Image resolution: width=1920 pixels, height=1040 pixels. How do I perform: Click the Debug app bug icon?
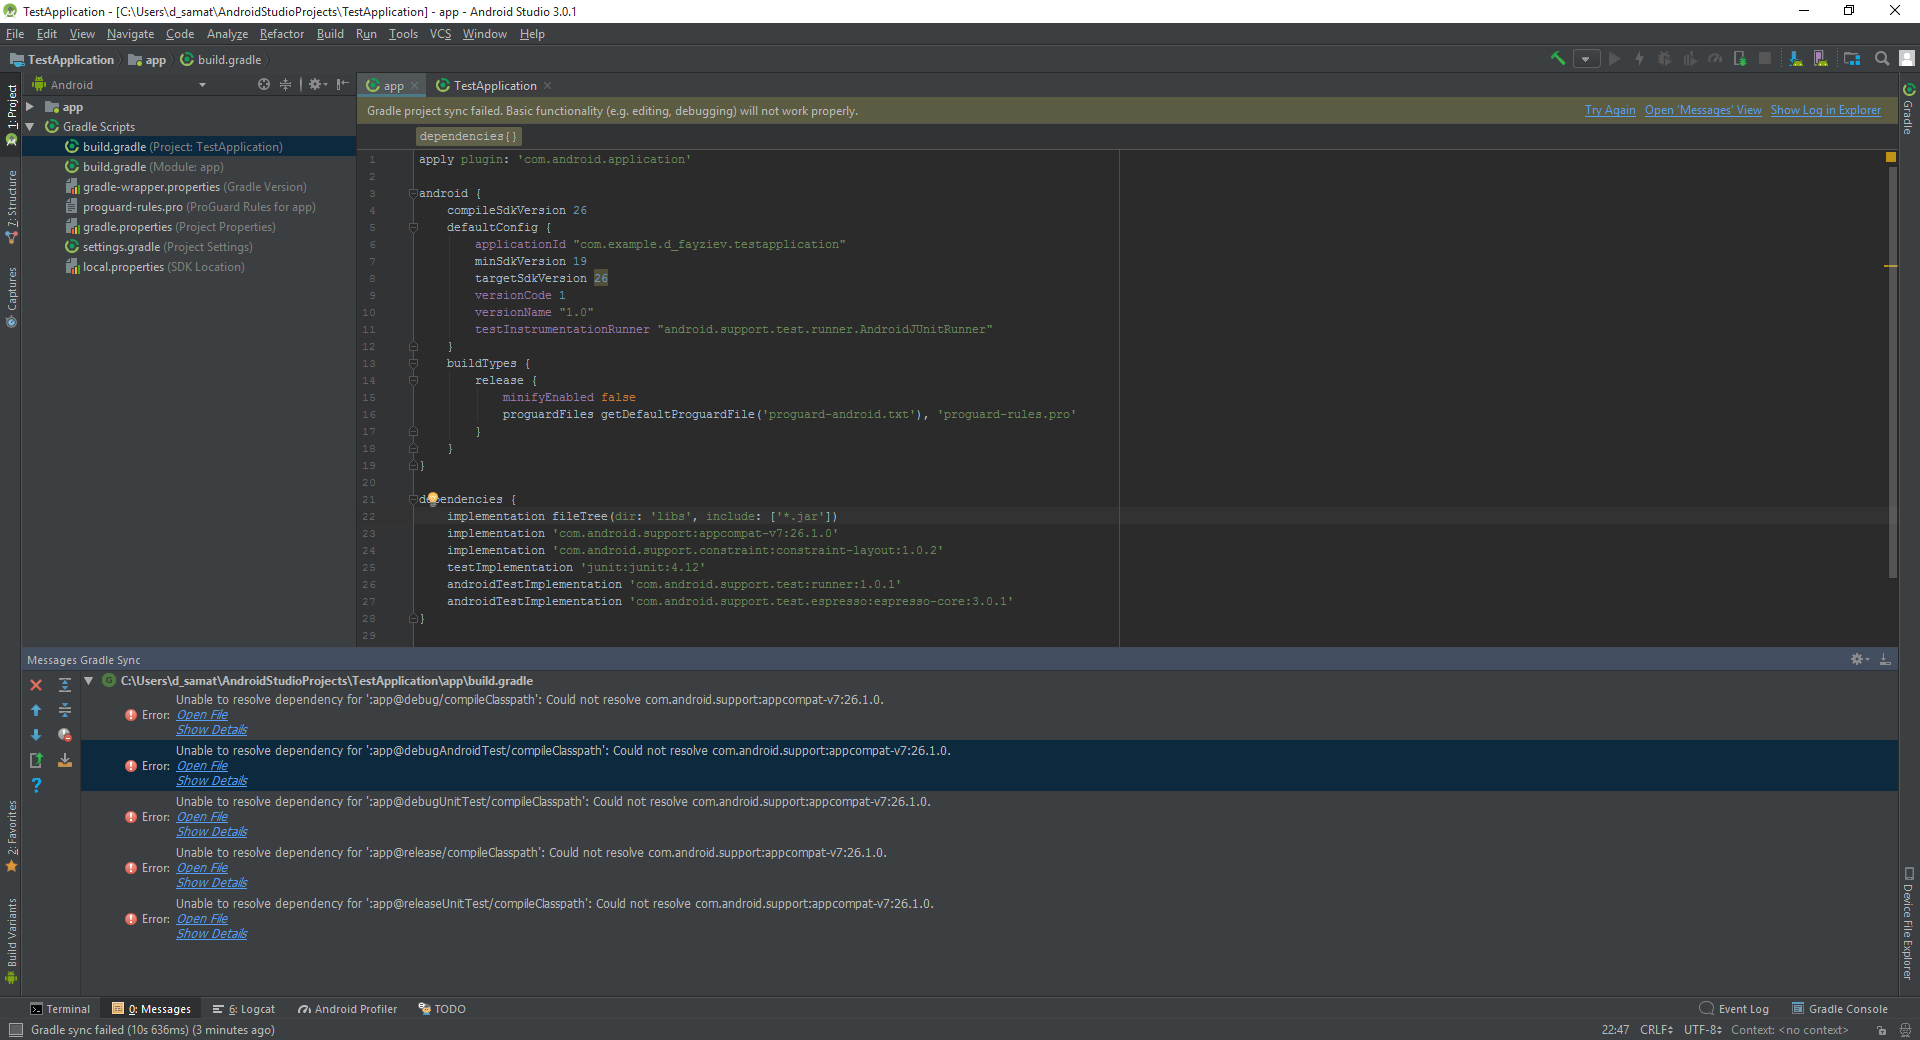pos(1664,59)
